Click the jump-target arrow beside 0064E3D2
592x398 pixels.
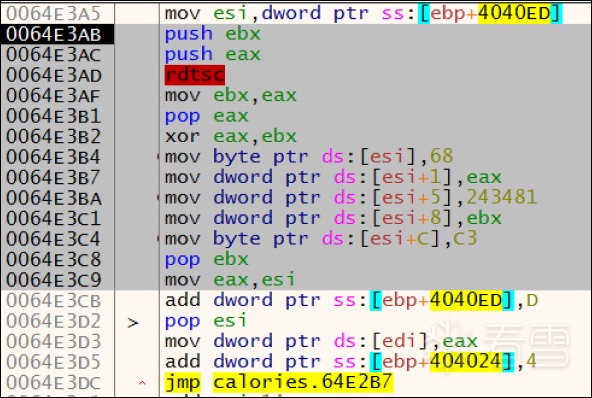click(x=133, y=323)
